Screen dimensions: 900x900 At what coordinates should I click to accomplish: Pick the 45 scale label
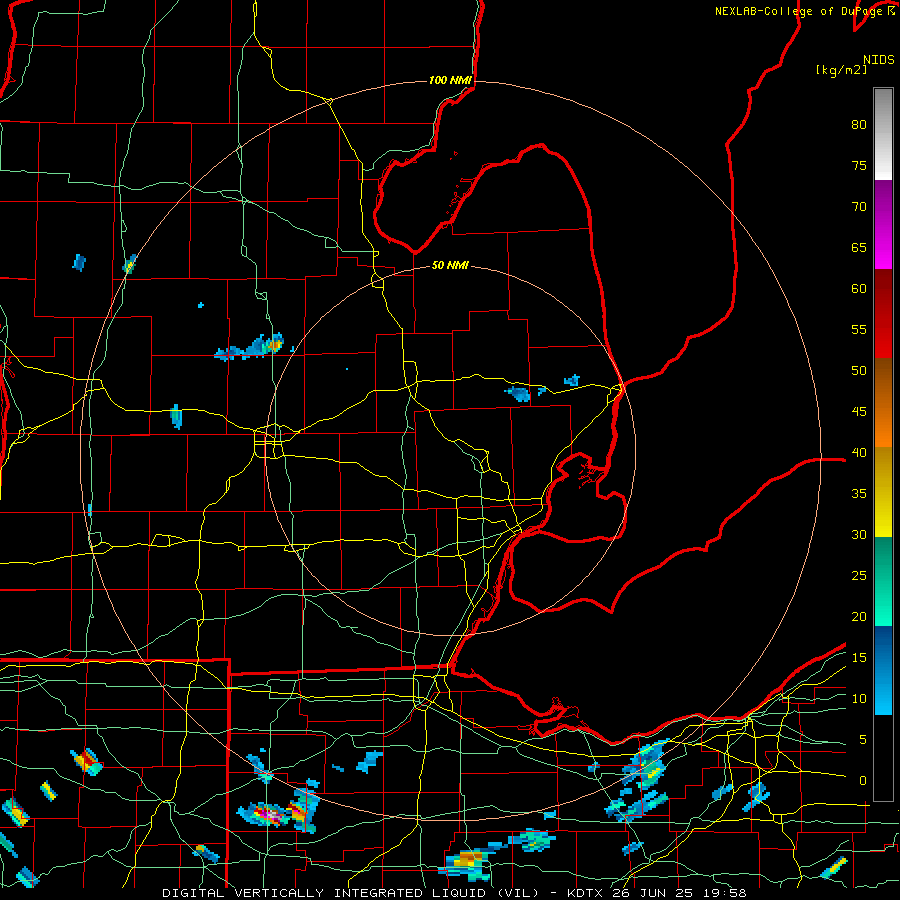pos(859,412)
